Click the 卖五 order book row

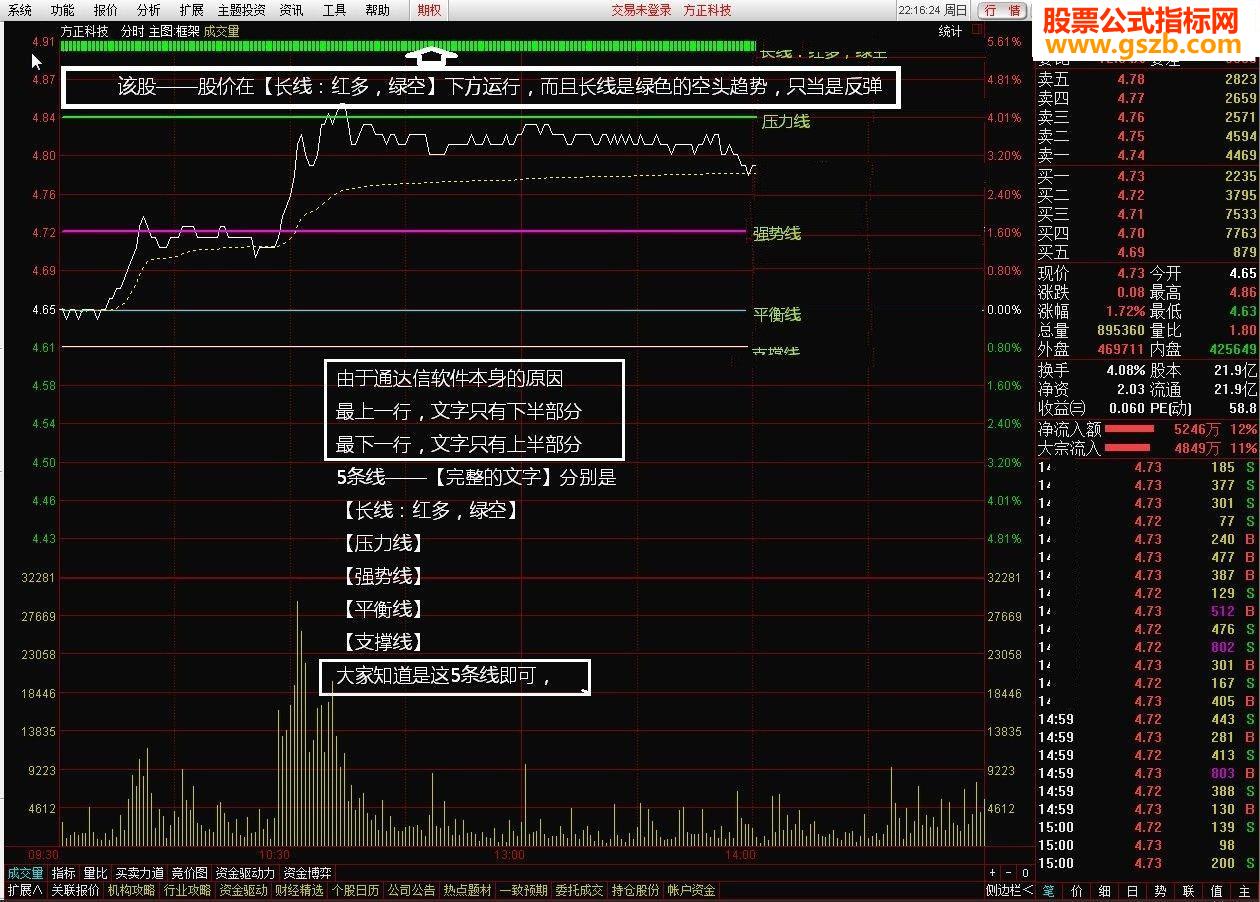[x=1147, y=79]
